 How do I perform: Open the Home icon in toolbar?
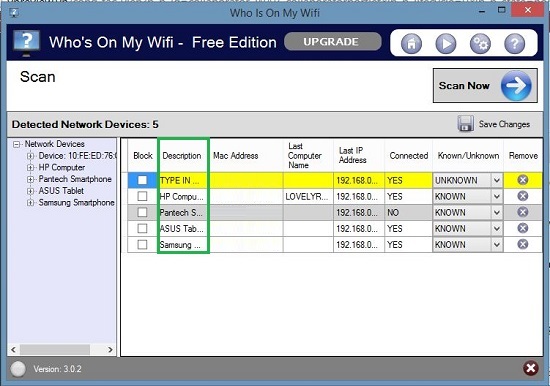pos(411,44)
